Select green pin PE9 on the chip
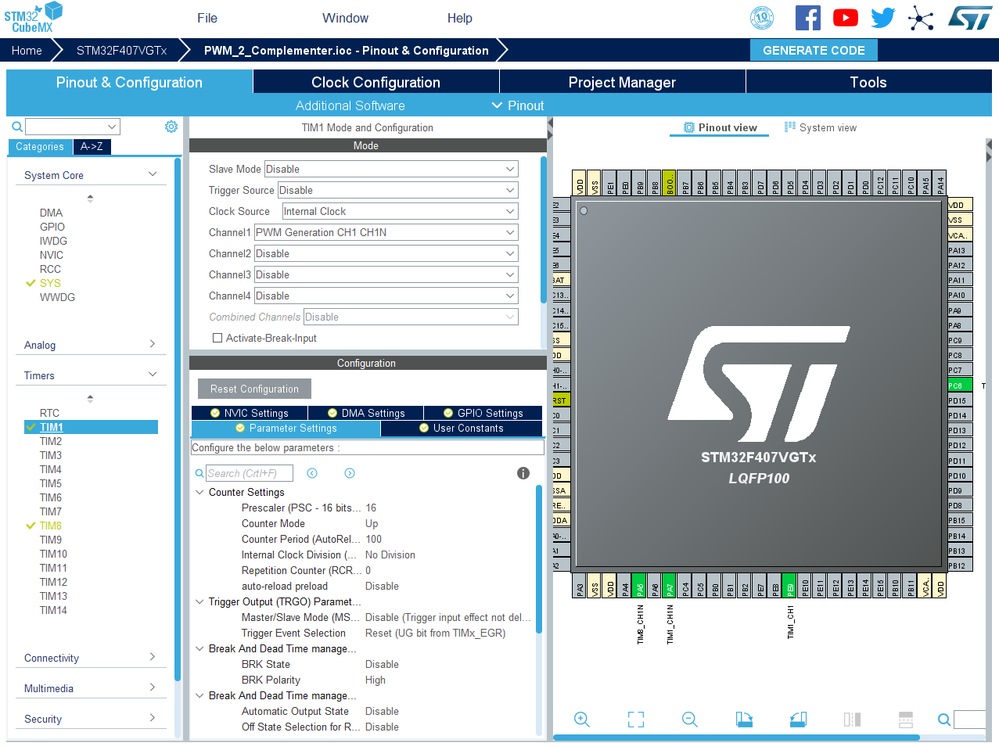This screenshot has height=746, width=999. [789, 586]
